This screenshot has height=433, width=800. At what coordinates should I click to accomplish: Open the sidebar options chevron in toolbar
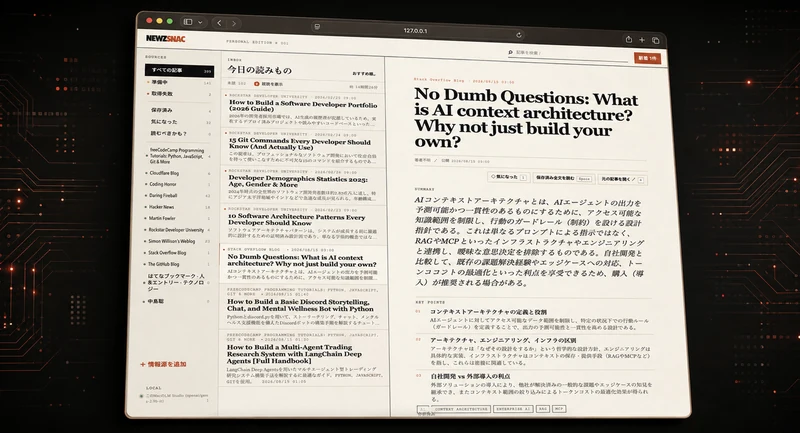click(x=200, y=22)
